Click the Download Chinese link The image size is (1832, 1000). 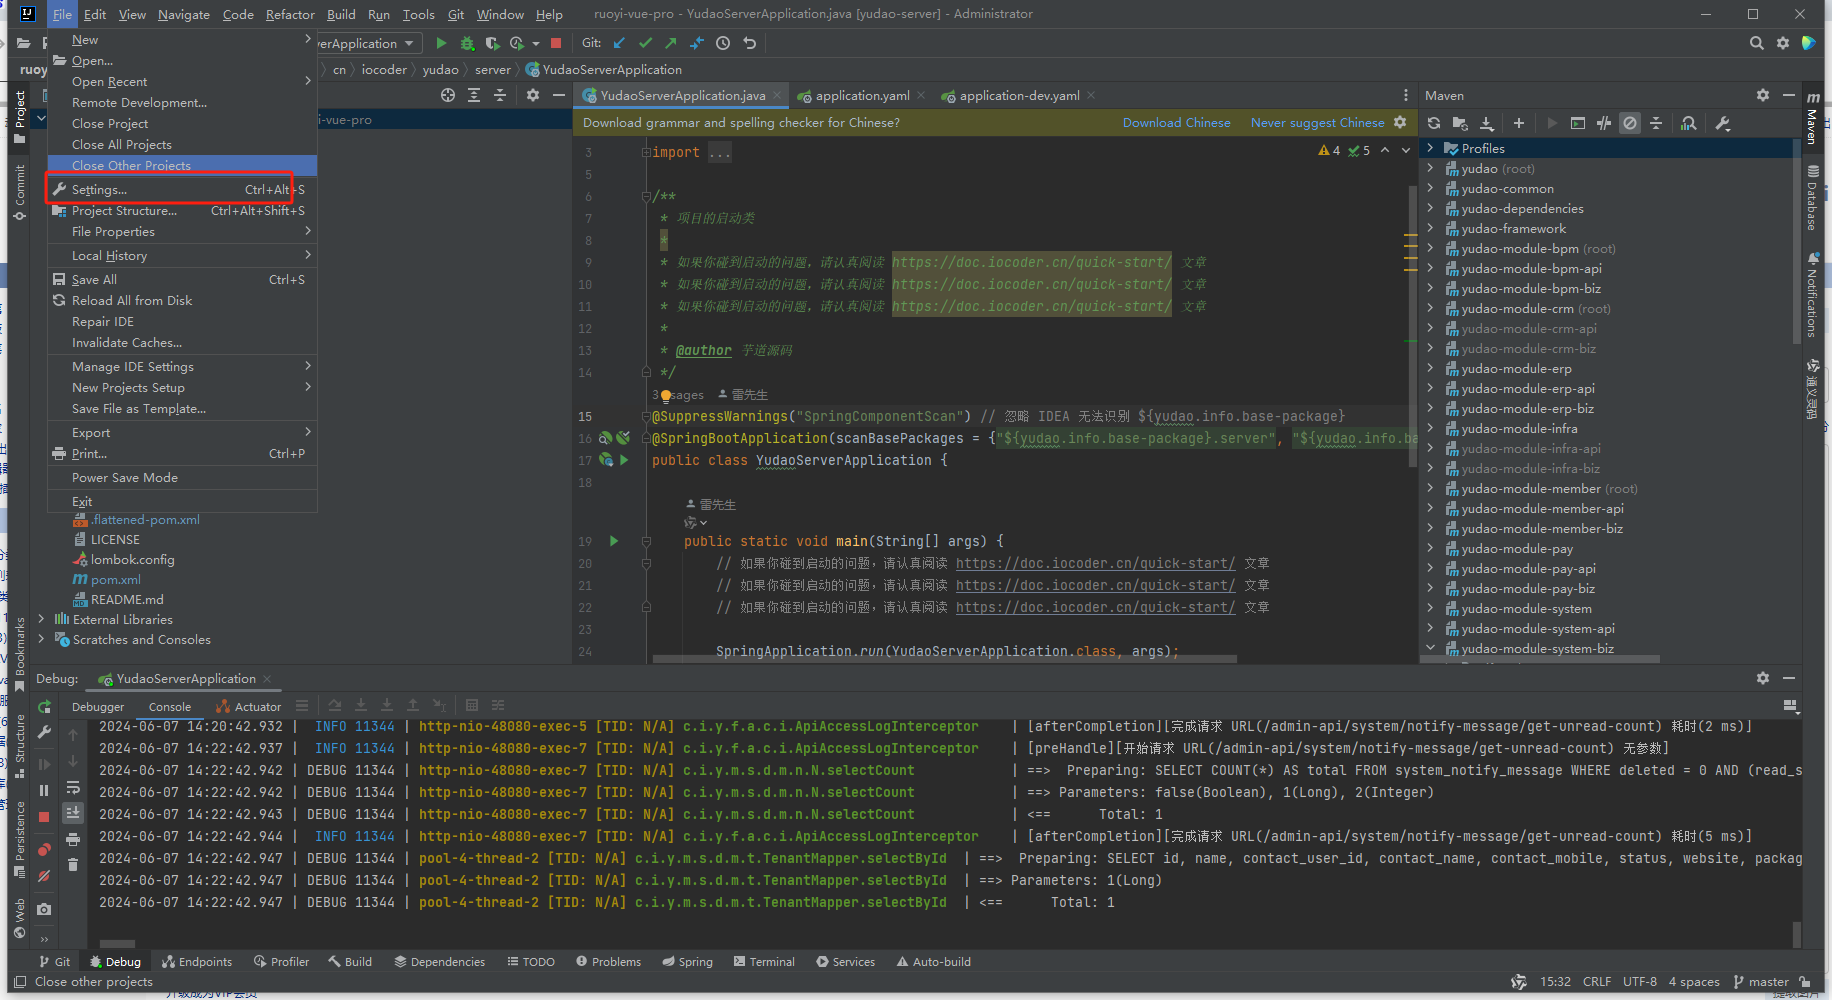[1176, 122]
